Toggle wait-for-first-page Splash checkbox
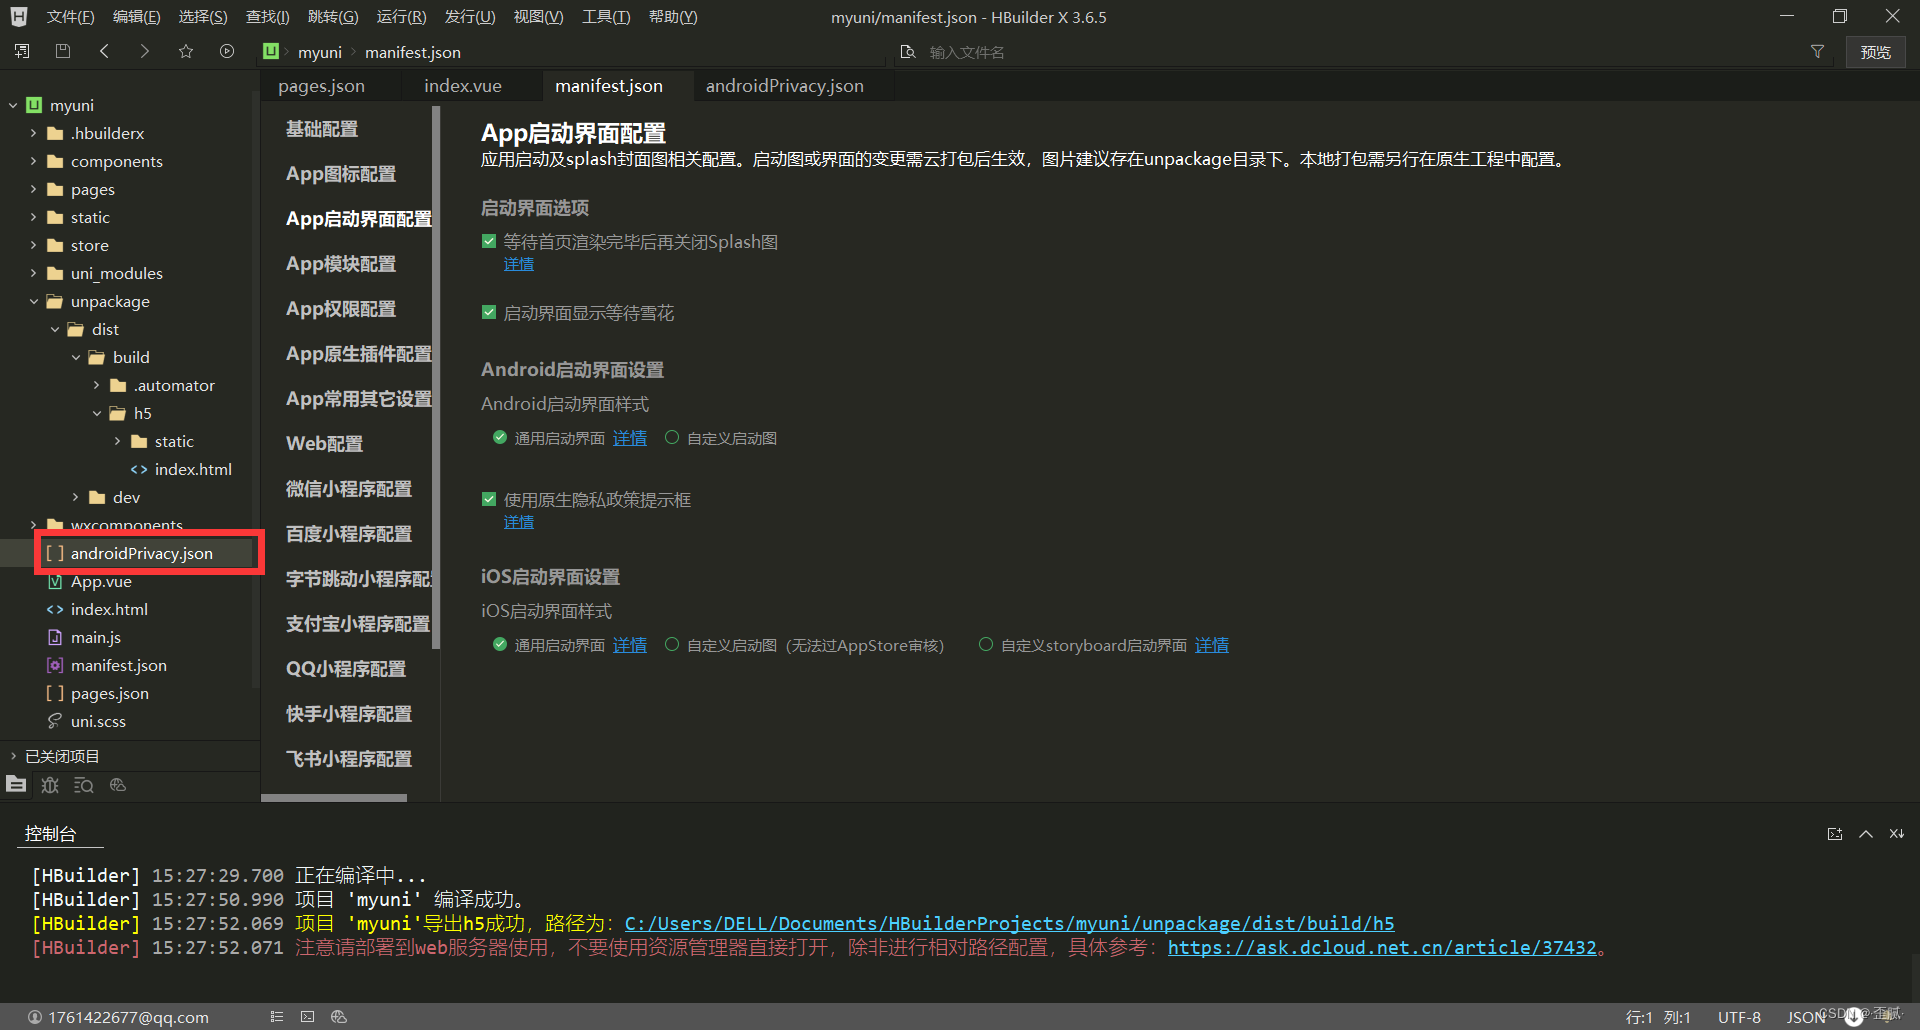This screenshot has height=1030, width=1920. point(489,241)
